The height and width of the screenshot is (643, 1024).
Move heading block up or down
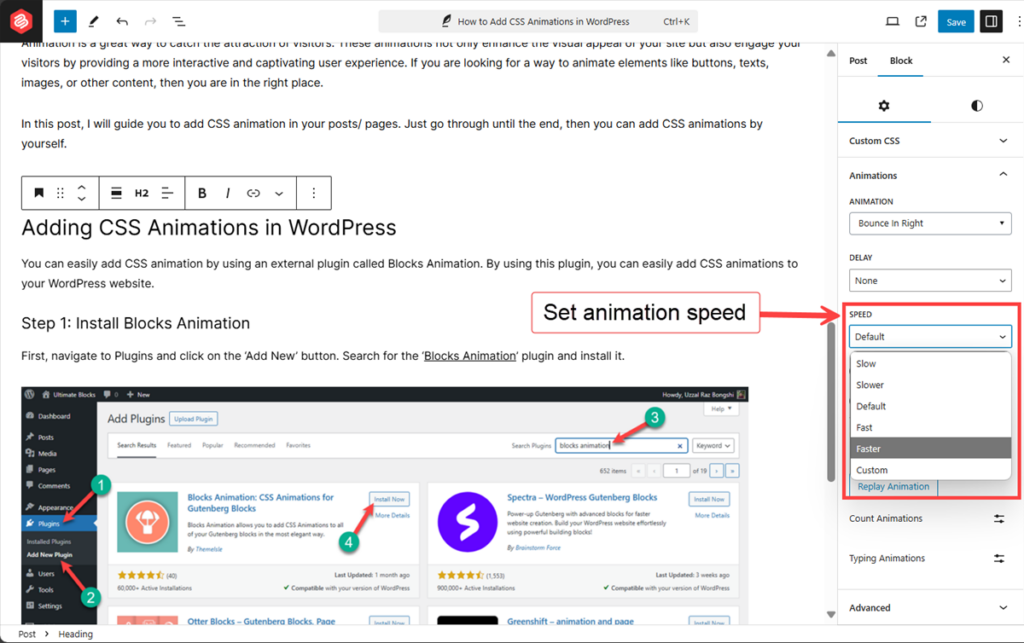point(82,193)
